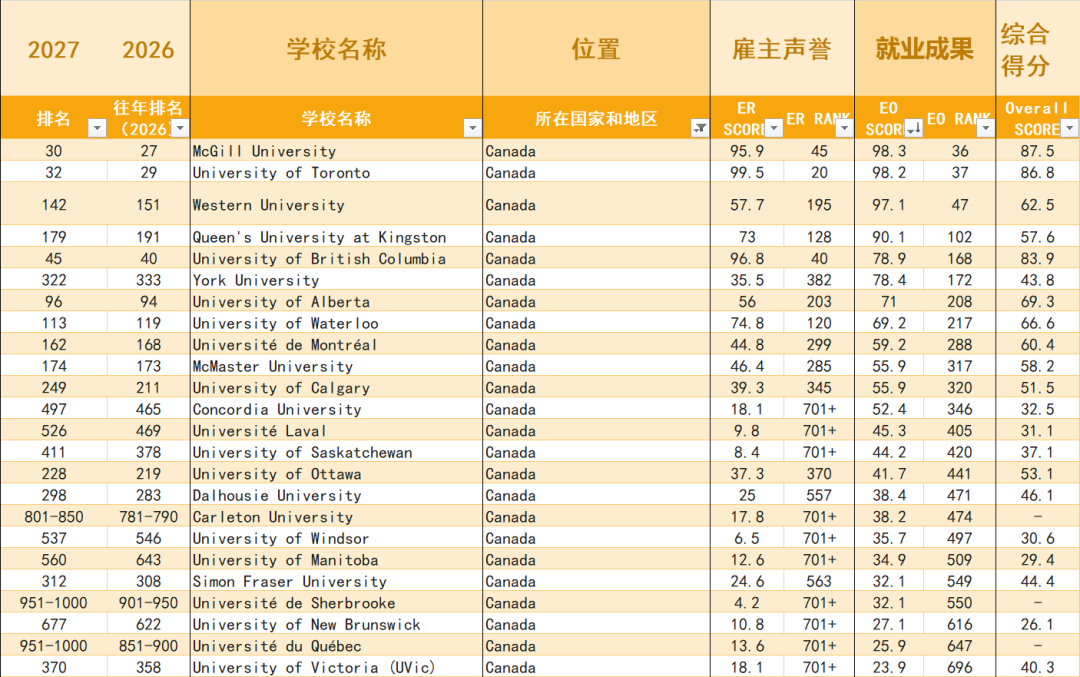Select the University of Toronto cell

pos(336,172)
